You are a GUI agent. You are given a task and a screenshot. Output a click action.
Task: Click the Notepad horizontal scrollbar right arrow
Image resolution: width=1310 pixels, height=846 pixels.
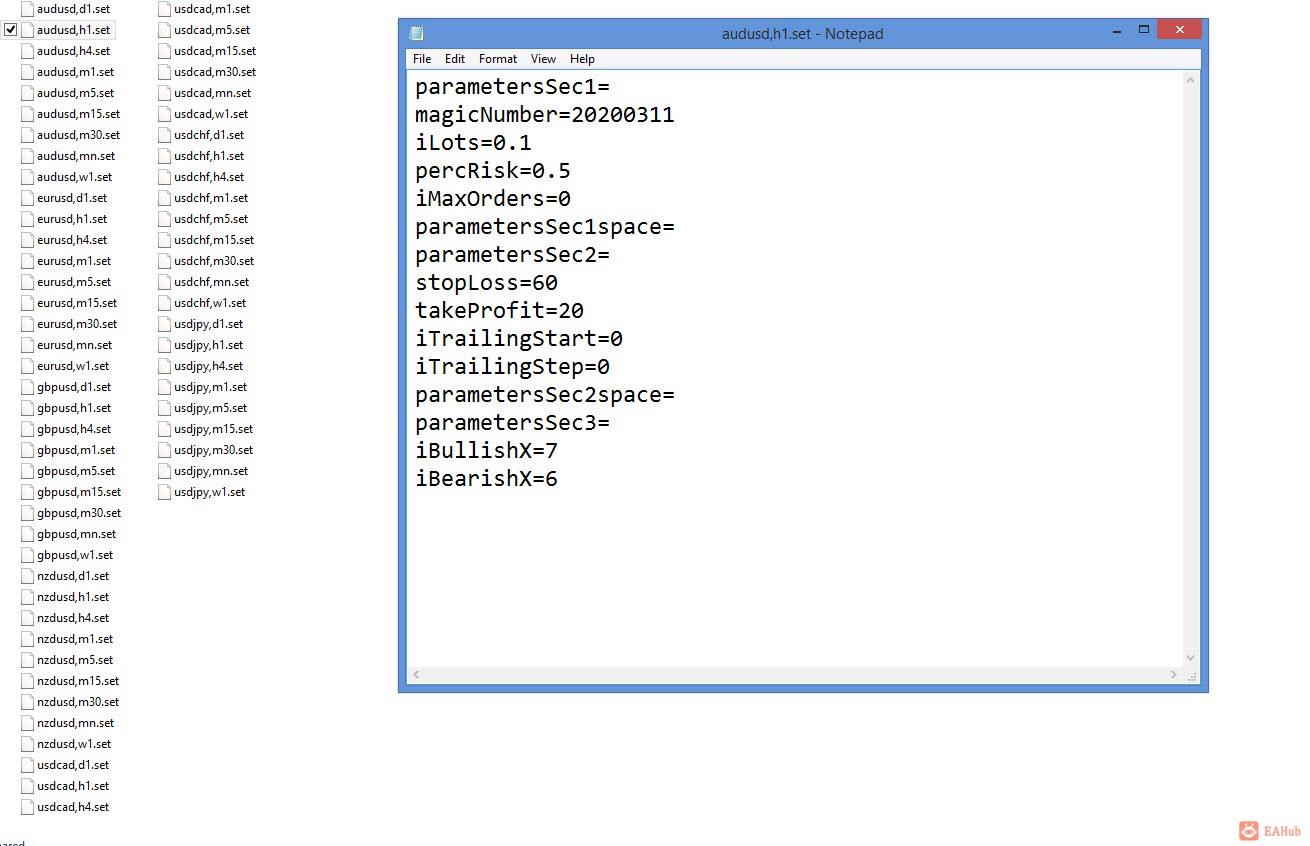[1174, 675]
